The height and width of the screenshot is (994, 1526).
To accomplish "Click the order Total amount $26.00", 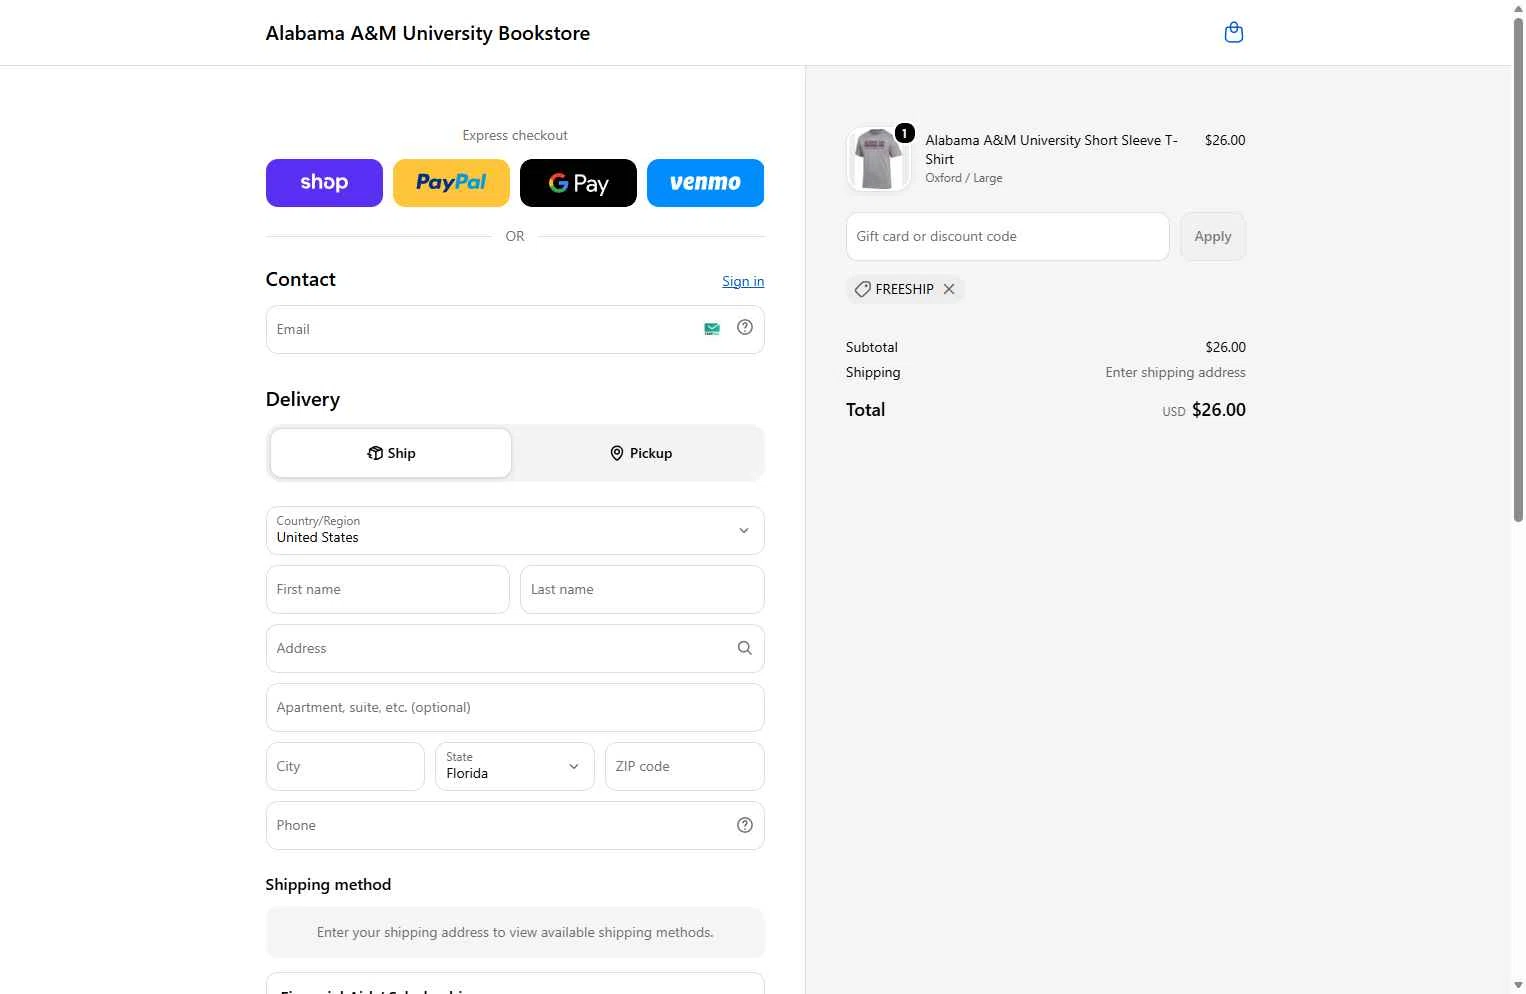I will point(1219,410).
